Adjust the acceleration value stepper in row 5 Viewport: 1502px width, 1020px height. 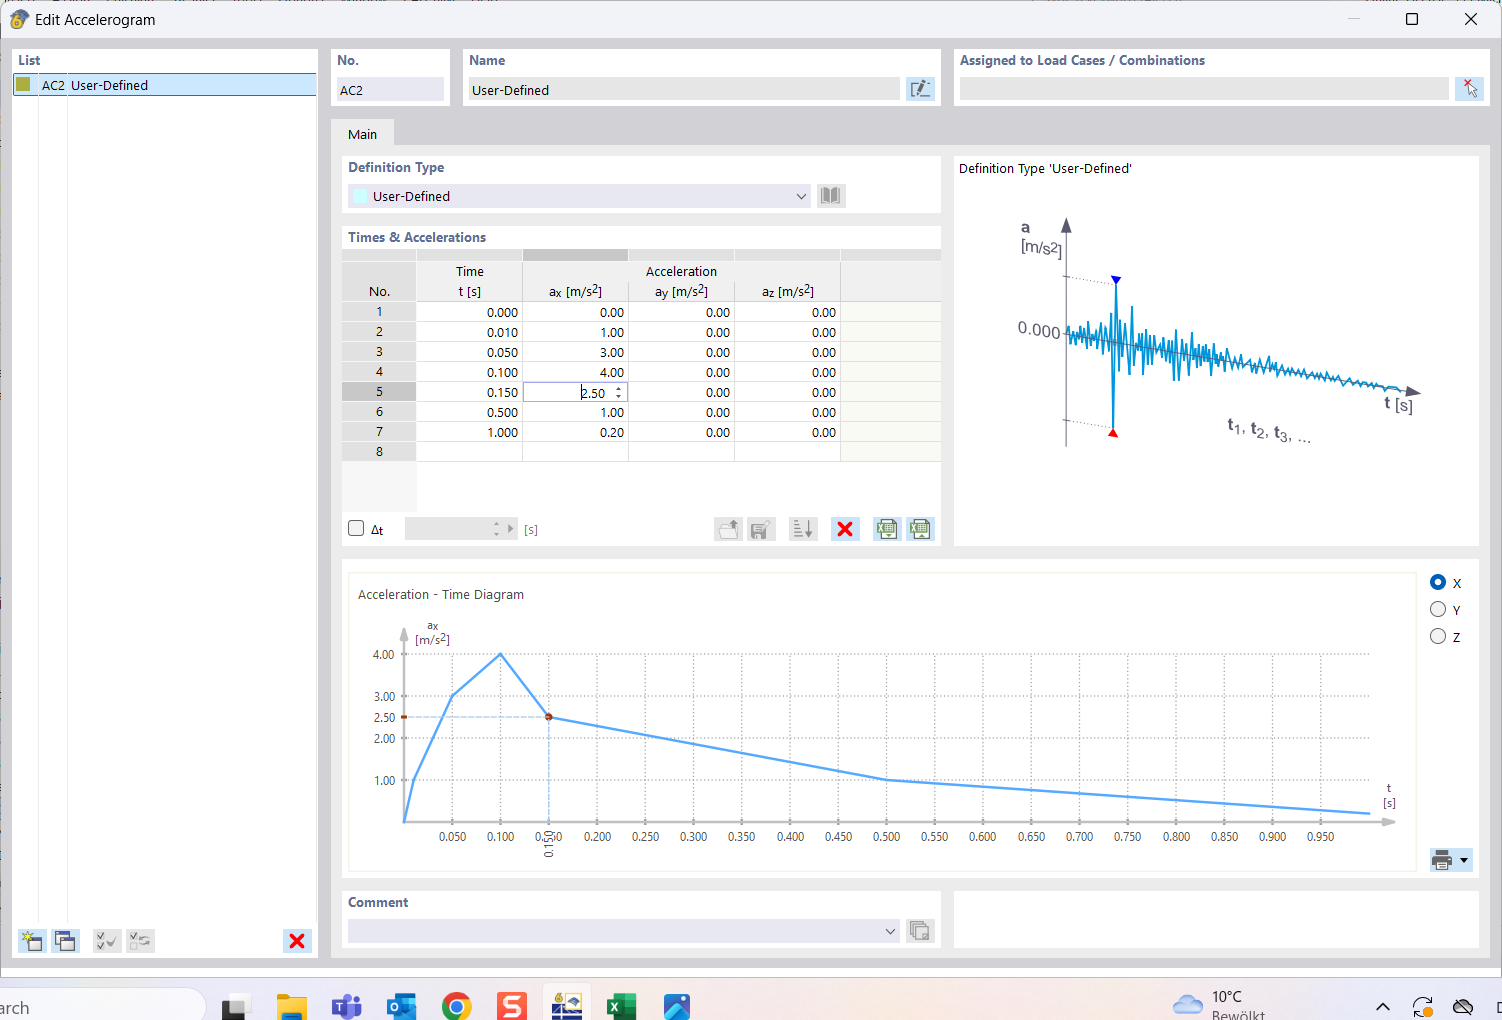pos(619,391)
